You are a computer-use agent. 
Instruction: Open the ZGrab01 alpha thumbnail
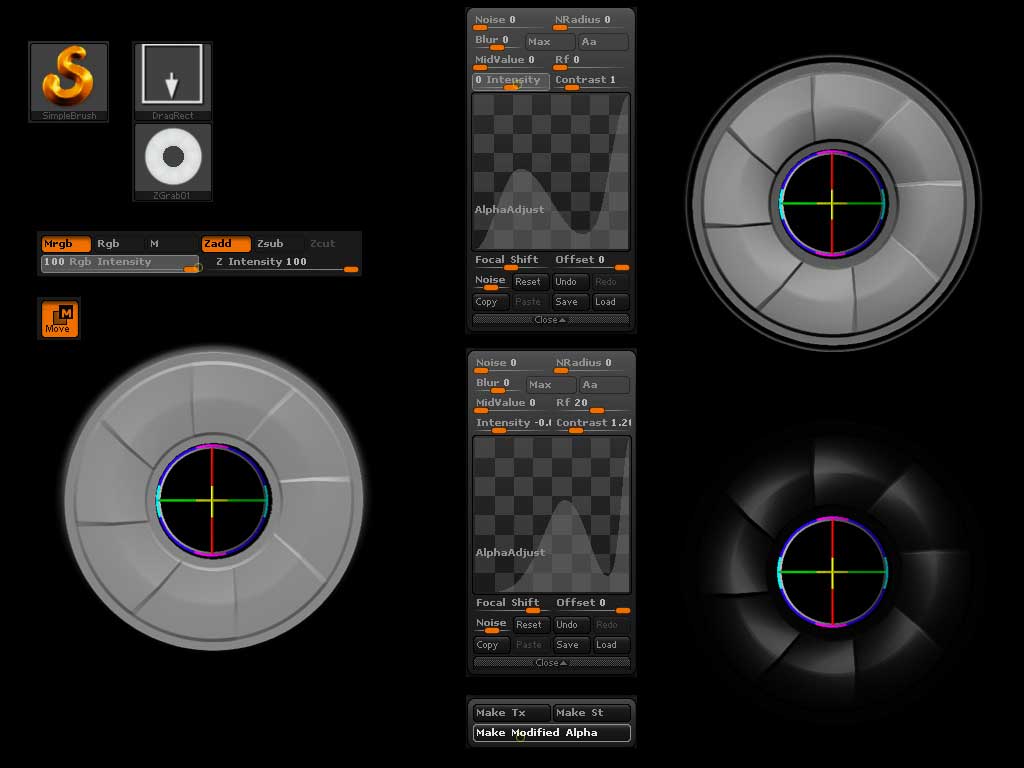[172, 160]
